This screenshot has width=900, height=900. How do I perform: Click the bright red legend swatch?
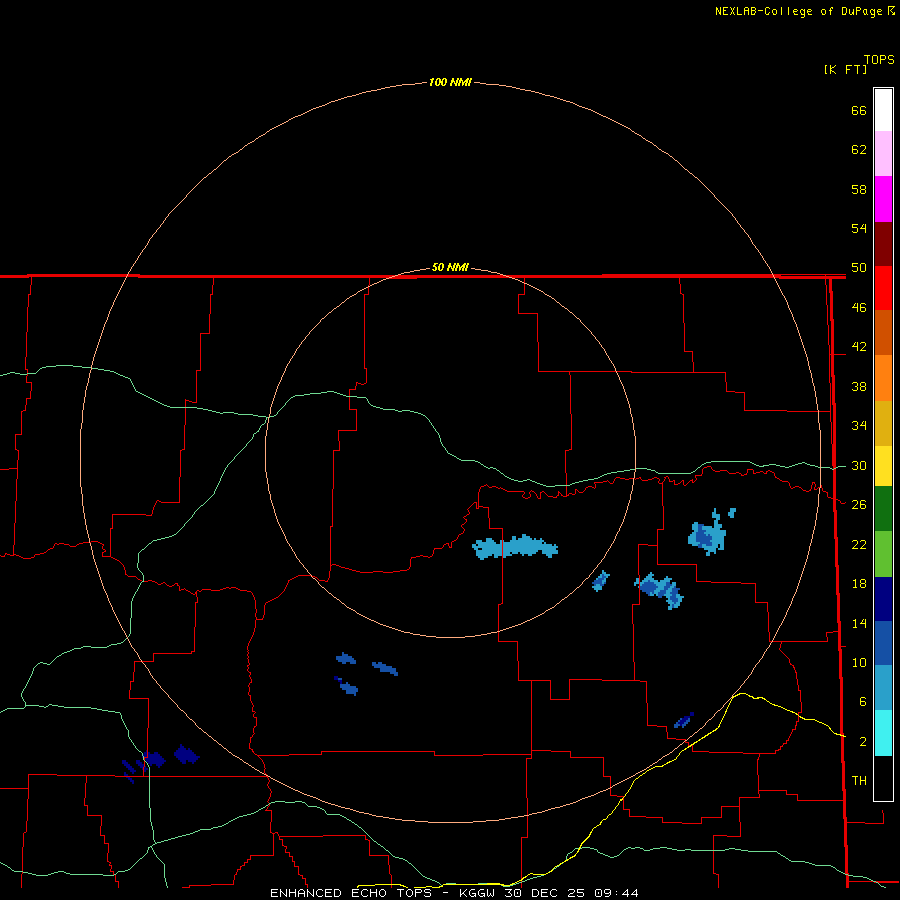tap(883, 288)
